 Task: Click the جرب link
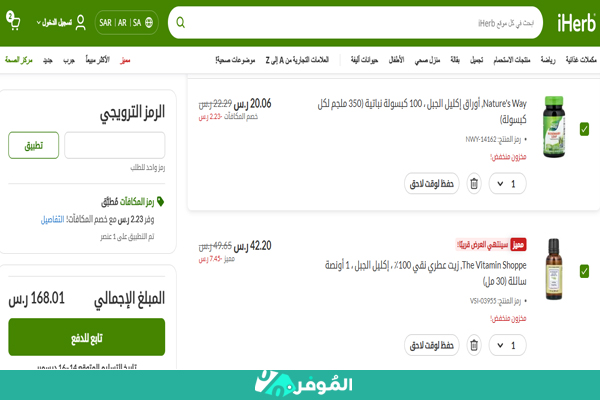click(69, 60)
